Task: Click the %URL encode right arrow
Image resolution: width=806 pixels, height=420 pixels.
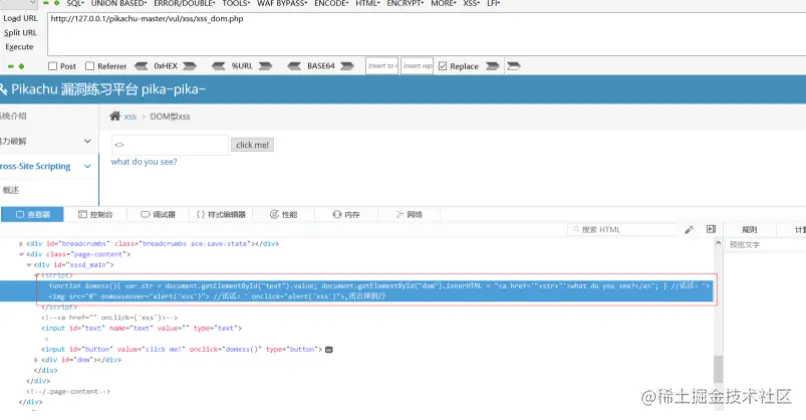Action: (x=265, y=66)
